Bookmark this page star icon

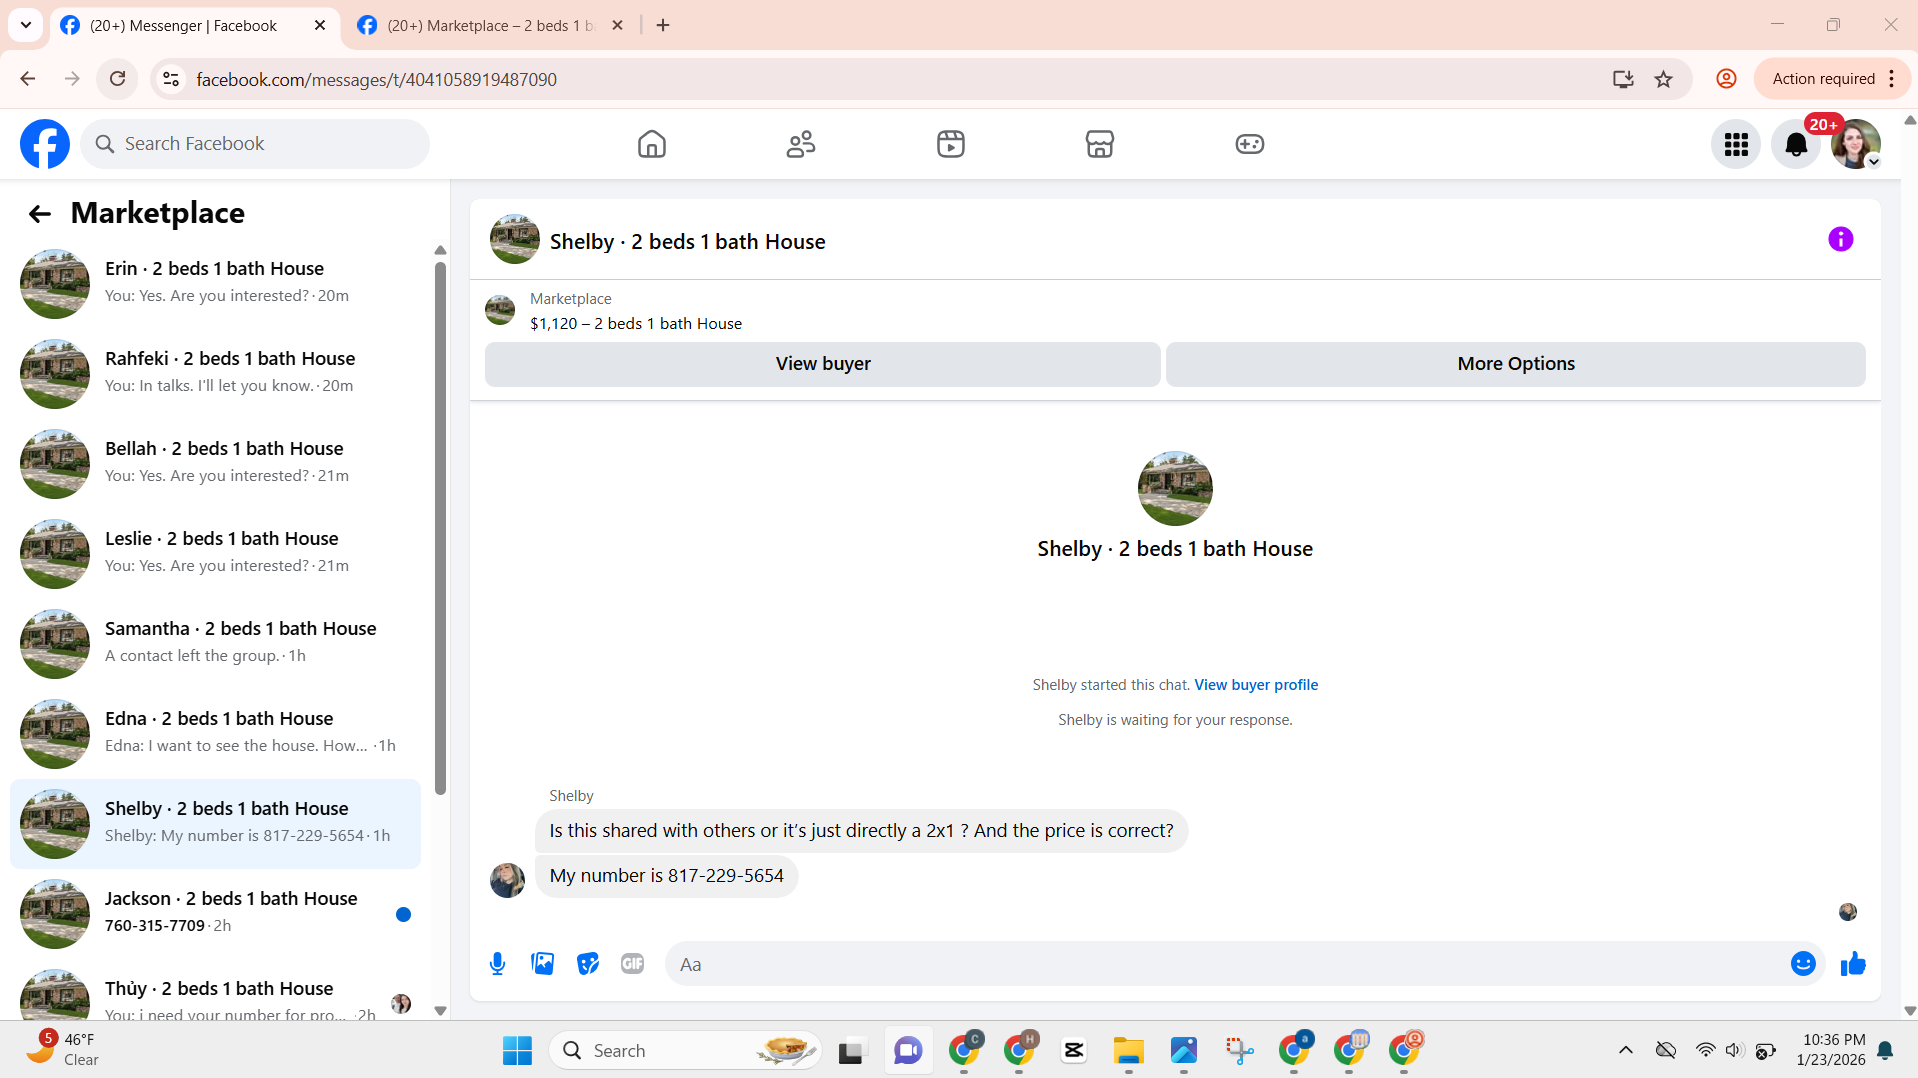click(x=1663, y=79)
